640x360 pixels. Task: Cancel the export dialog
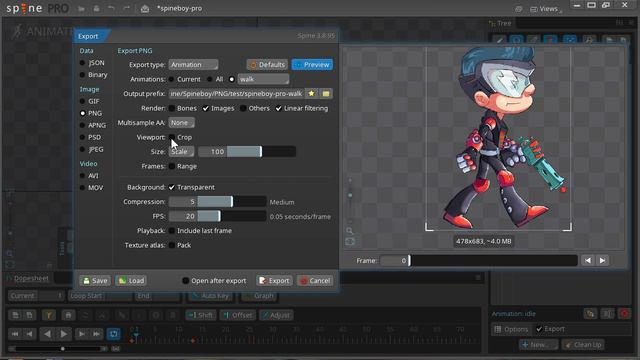pos(315,281)
